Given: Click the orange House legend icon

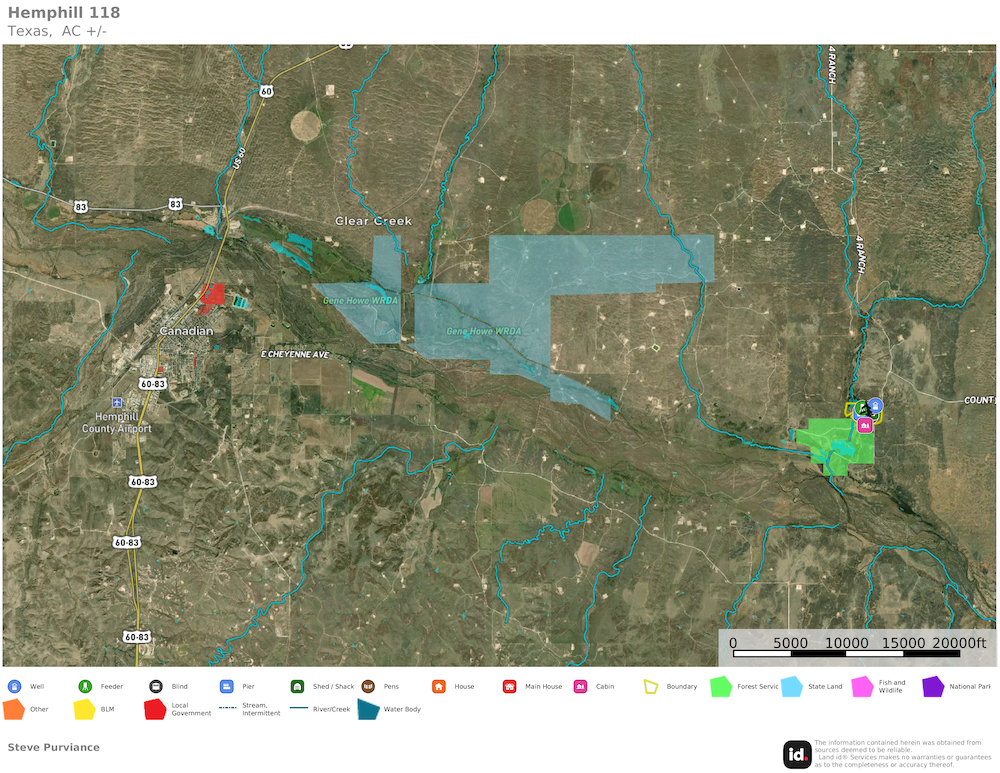Looking at the screenshot, I should pos(438,687).
